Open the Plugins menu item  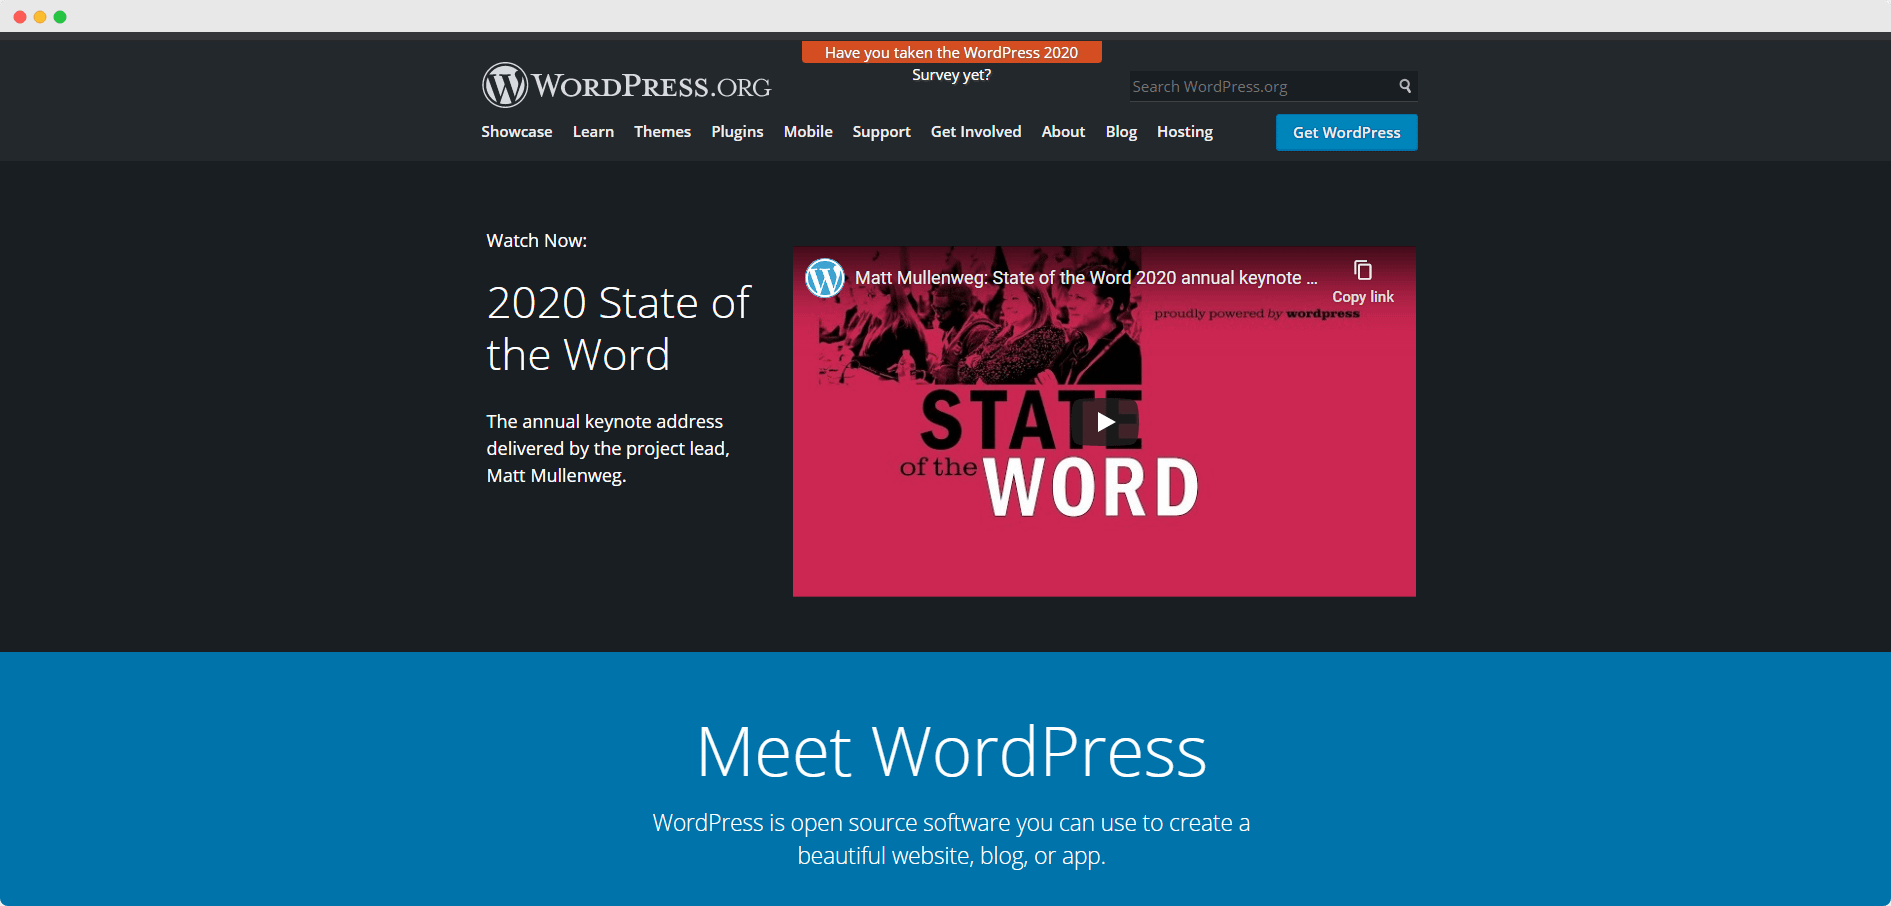(737, 132)
